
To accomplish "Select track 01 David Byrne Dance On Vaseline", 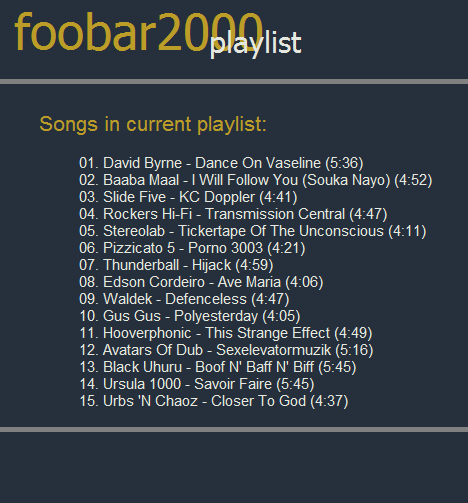I will click(221, 163).
